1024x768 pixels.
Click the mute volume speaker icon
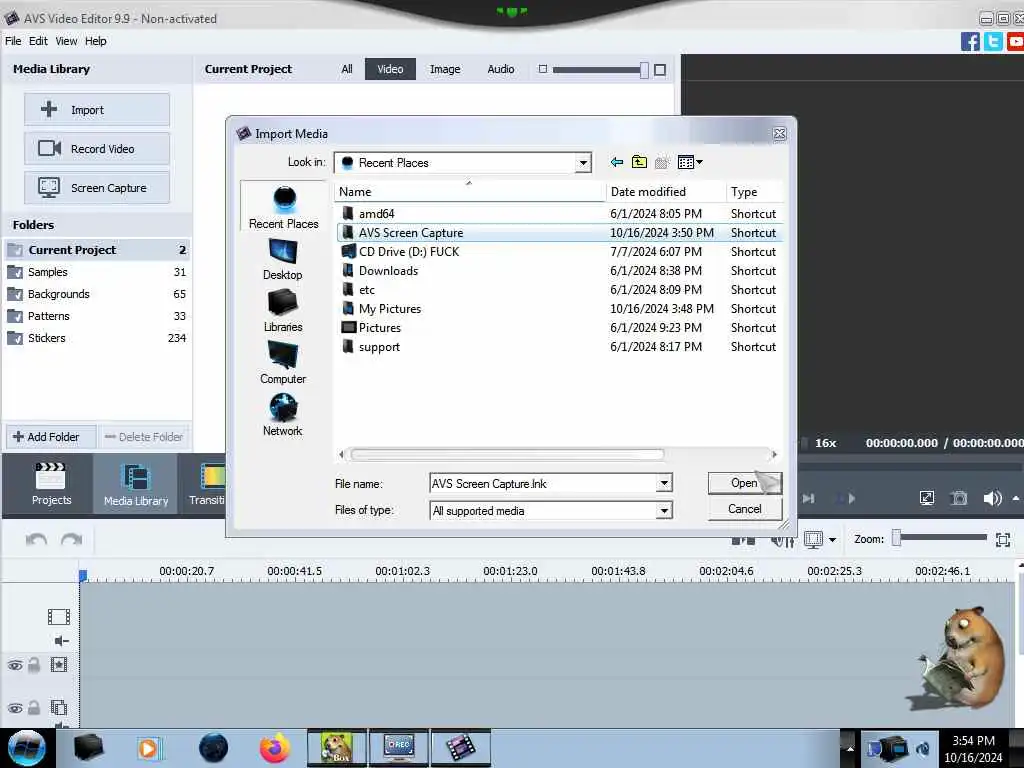click(x=992, y=498)
